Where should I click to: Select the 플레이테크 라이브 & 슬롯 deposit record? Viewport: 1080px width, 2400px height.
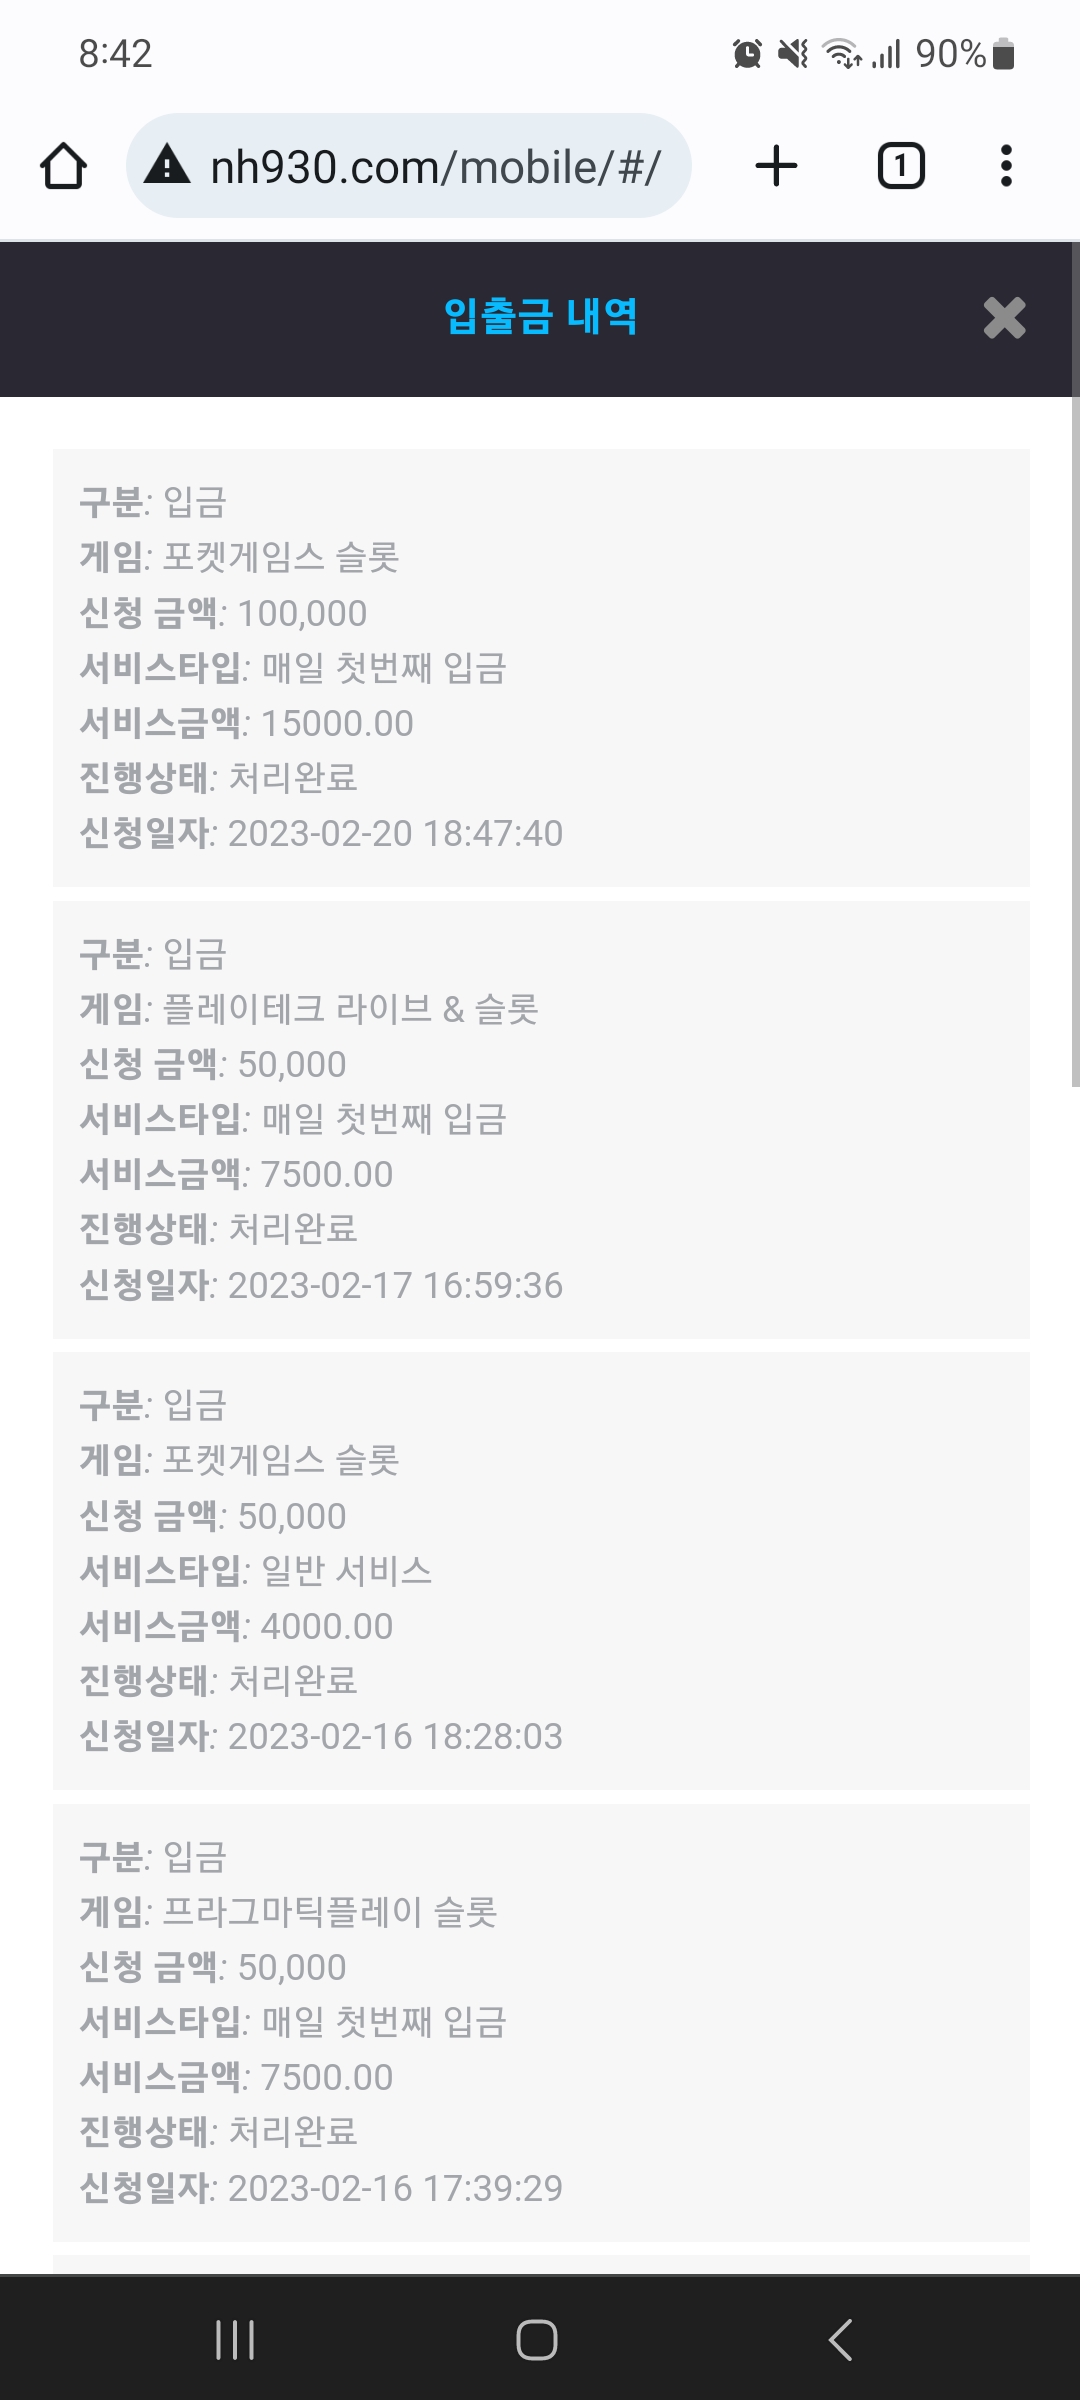tap(541, 1119)
